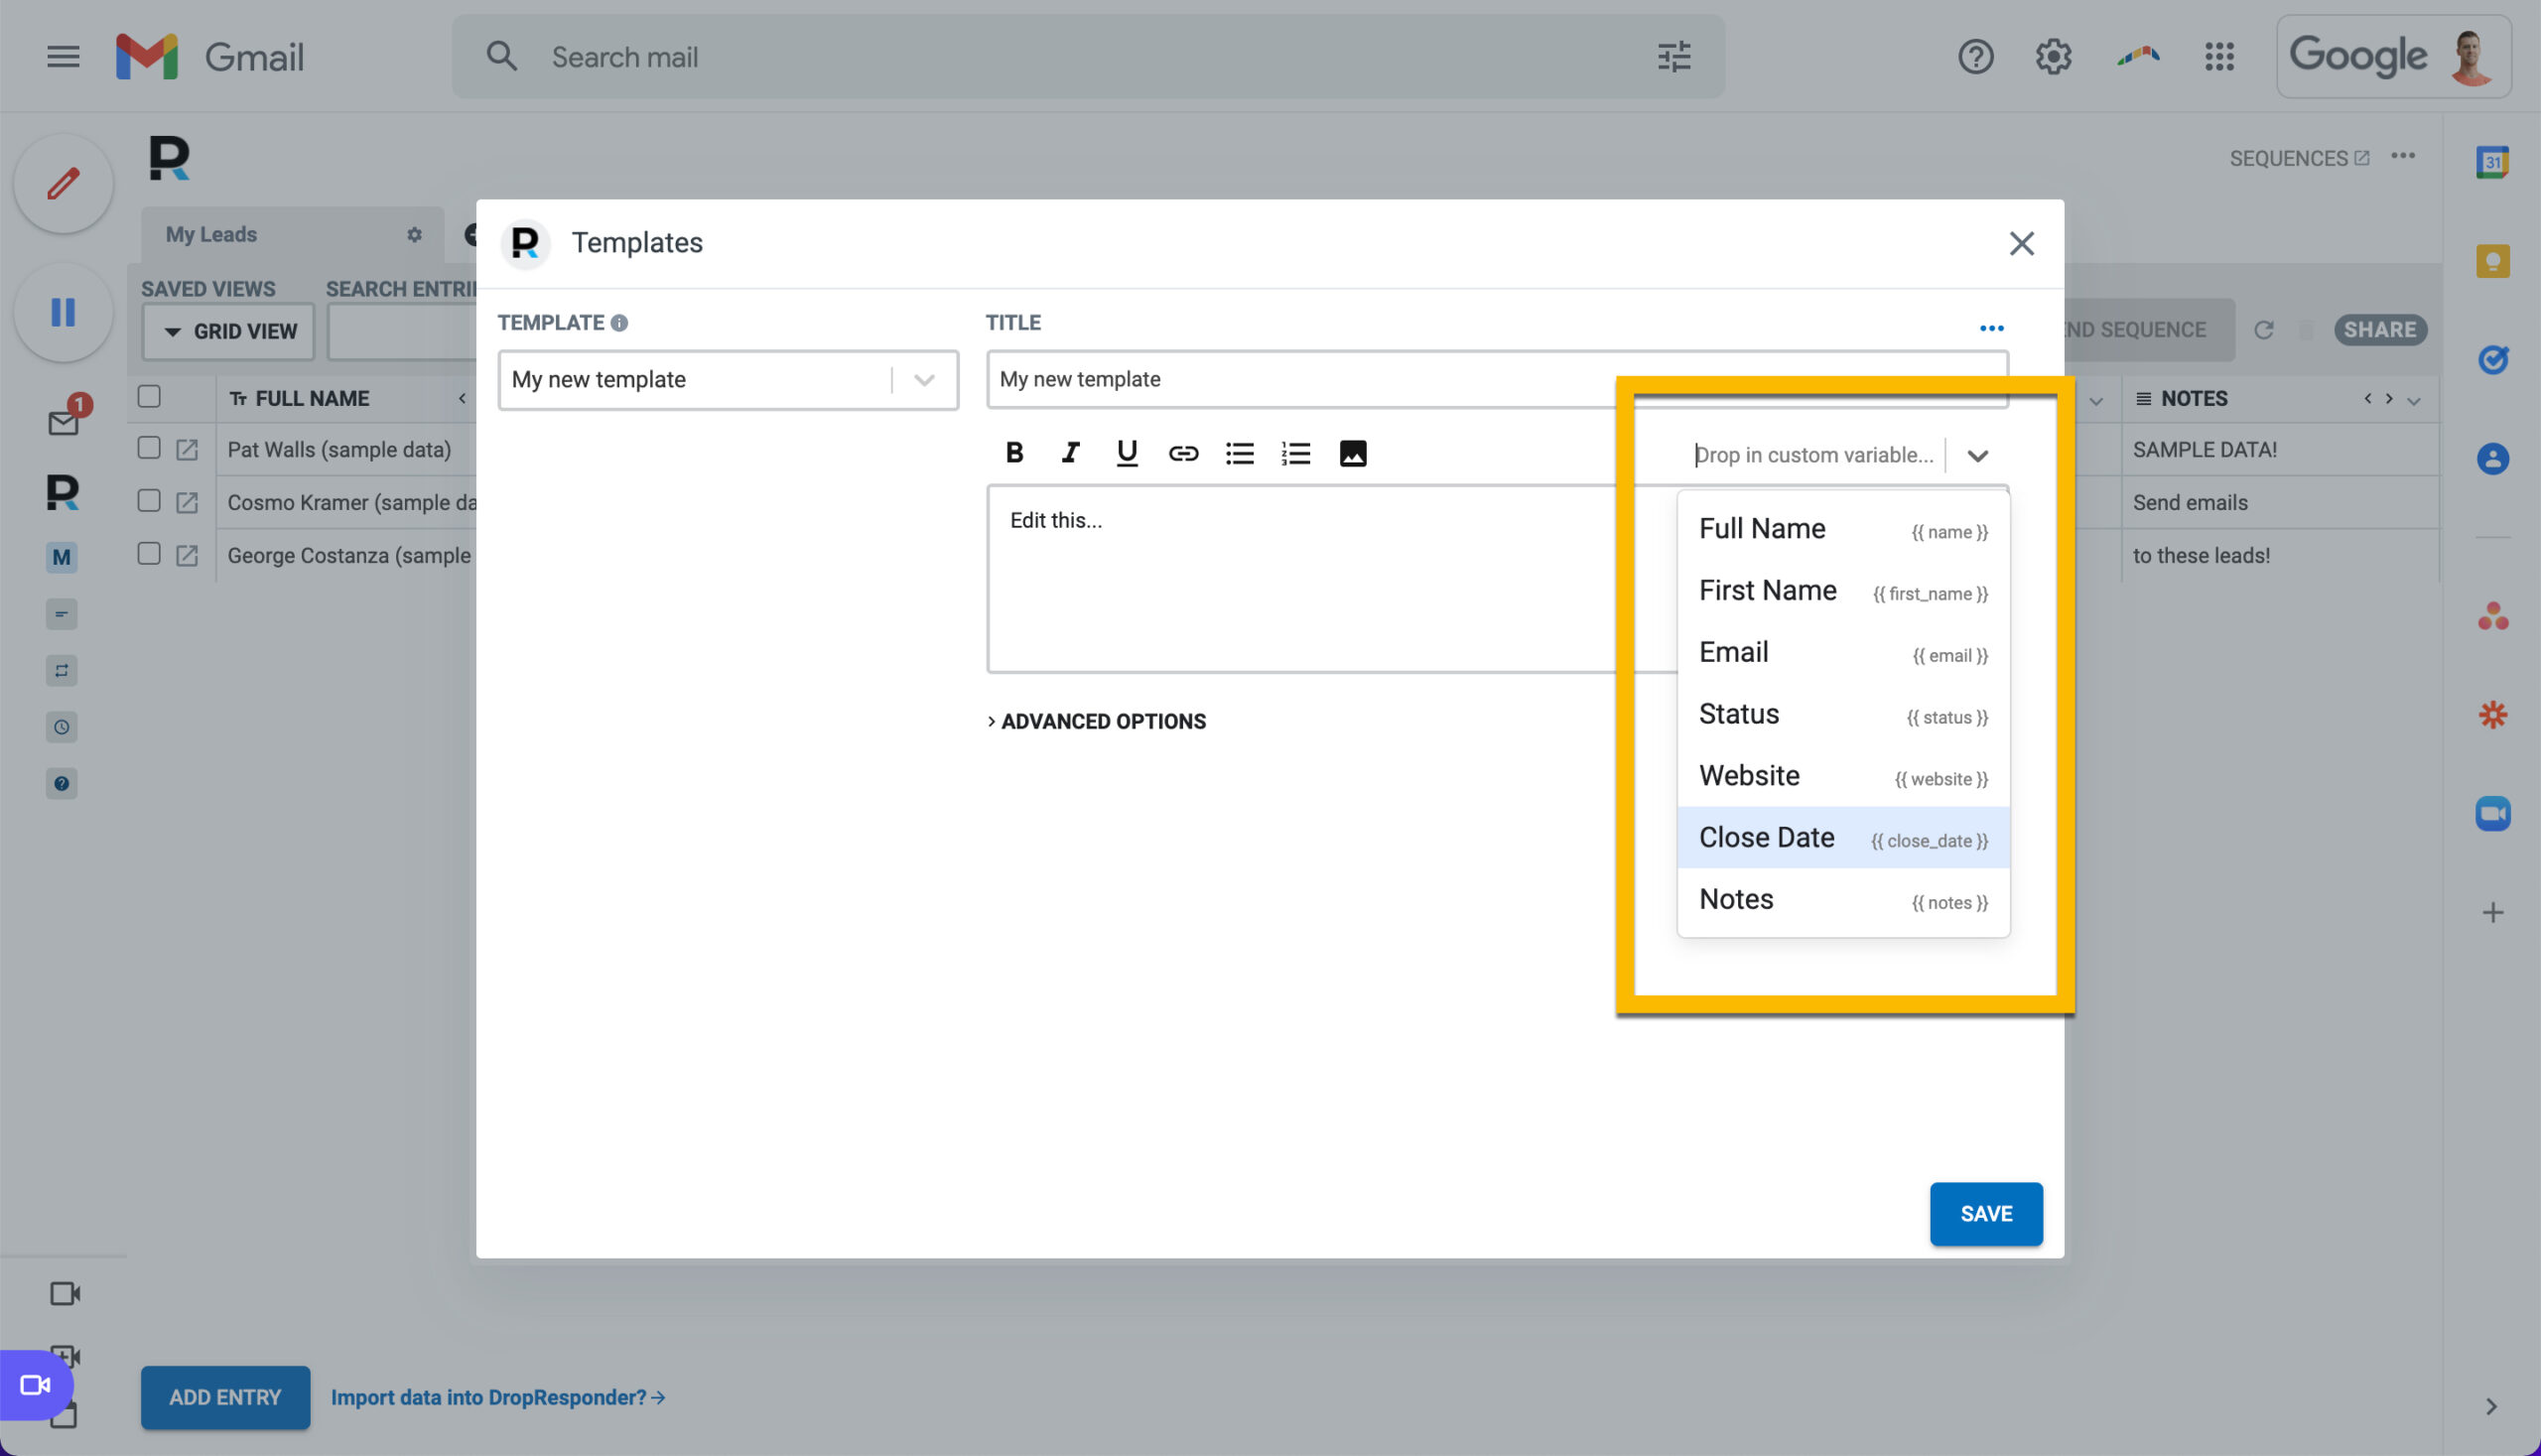Open Google Keep side panel icon
The height and width of the screenshot is (1456, 2541).
tap(2492, 260)
